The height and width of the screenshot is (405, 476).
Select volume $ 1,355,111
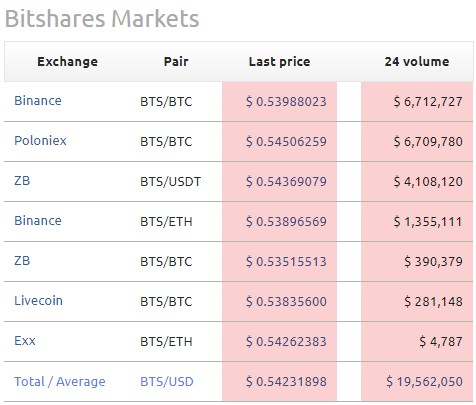(x=428, y=222)
